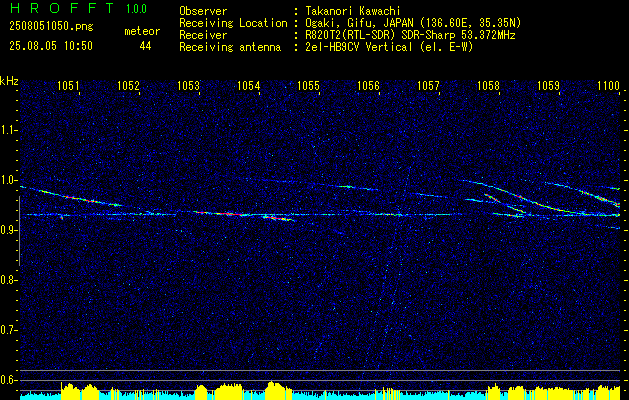Click the 0.9 kHz axis label
The height and width of the screenshot is (400, 629).
point(8,230)
